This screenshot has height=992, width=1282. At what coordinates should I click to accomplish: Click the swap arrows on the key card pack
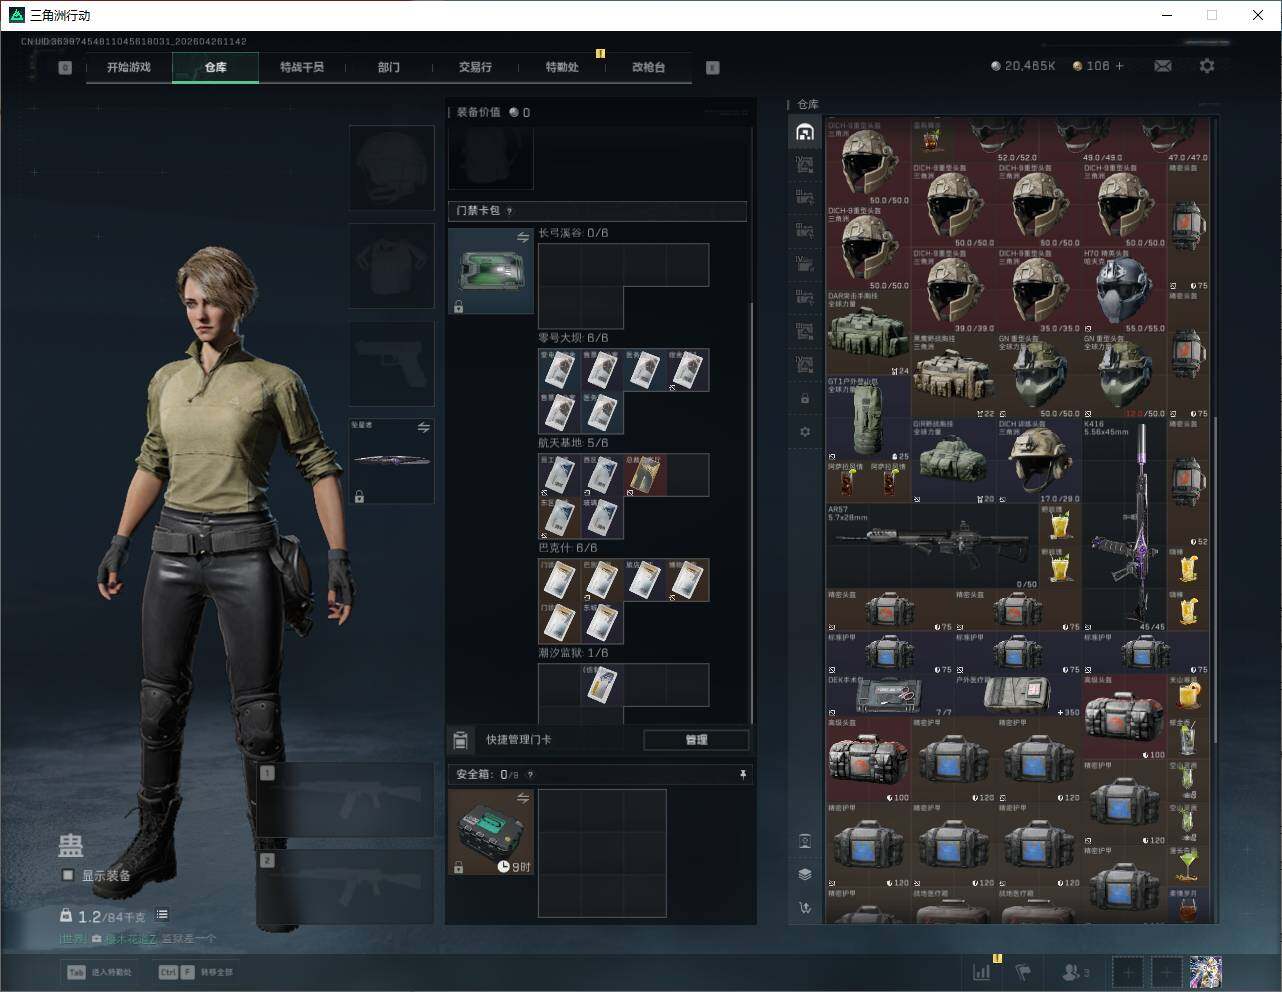click(x=523, y=237)
